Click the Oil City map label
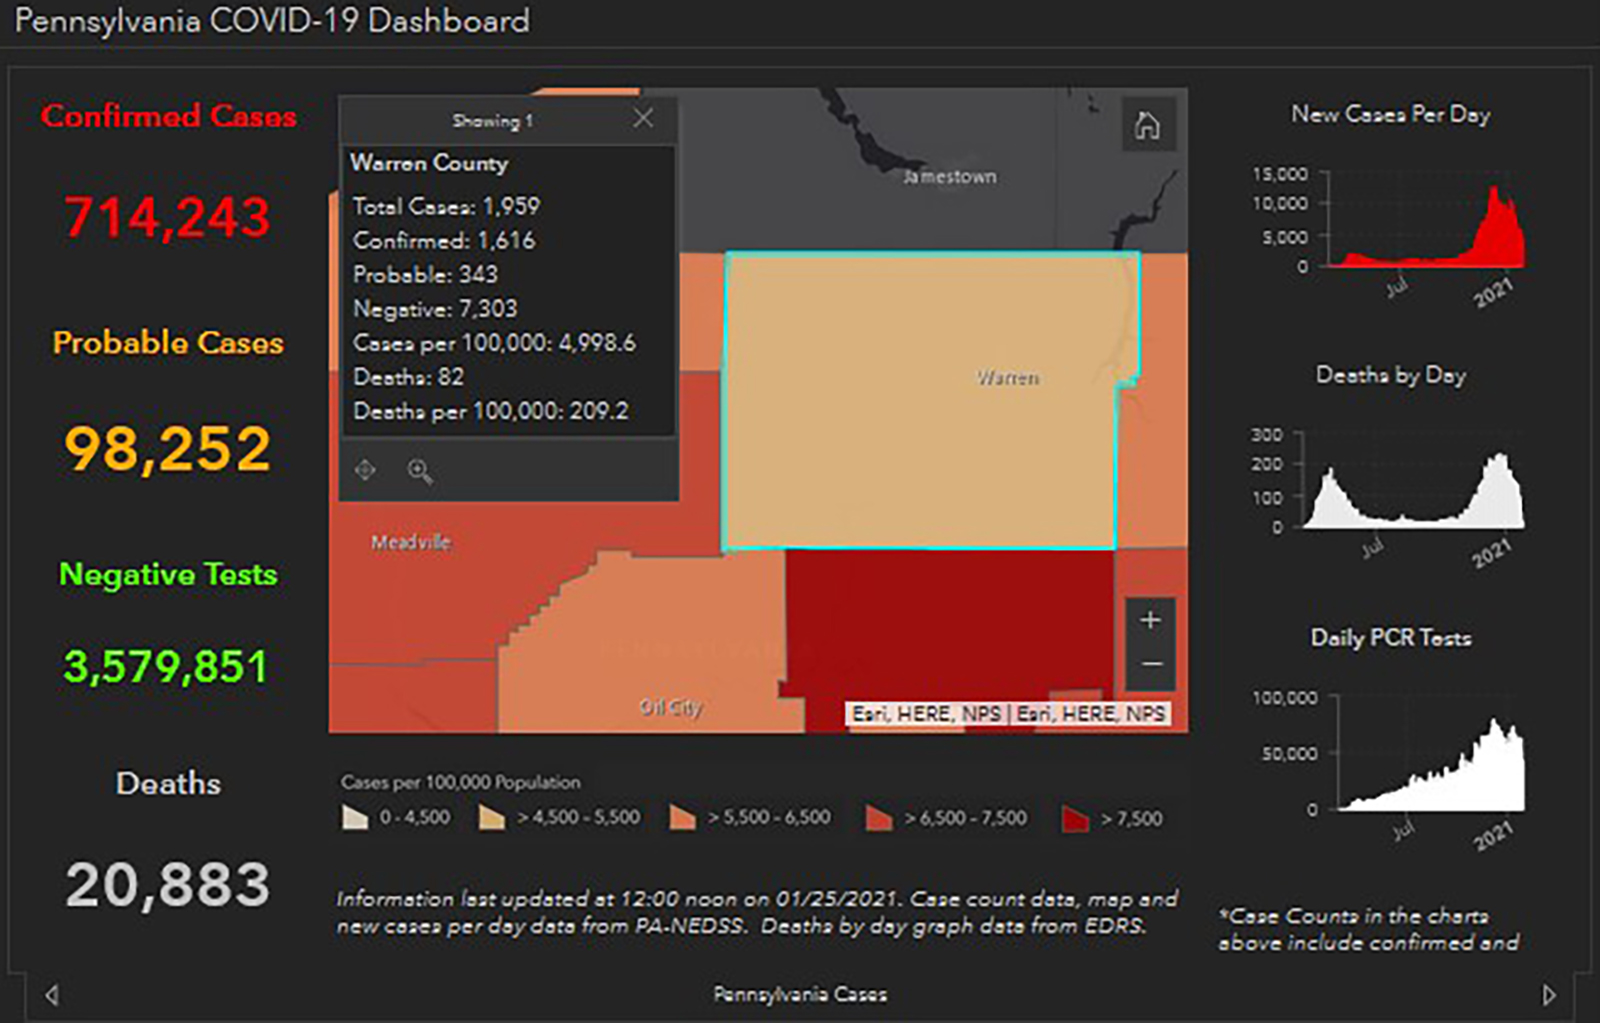The image size is (1600, 1023). (x=671, y=707)
